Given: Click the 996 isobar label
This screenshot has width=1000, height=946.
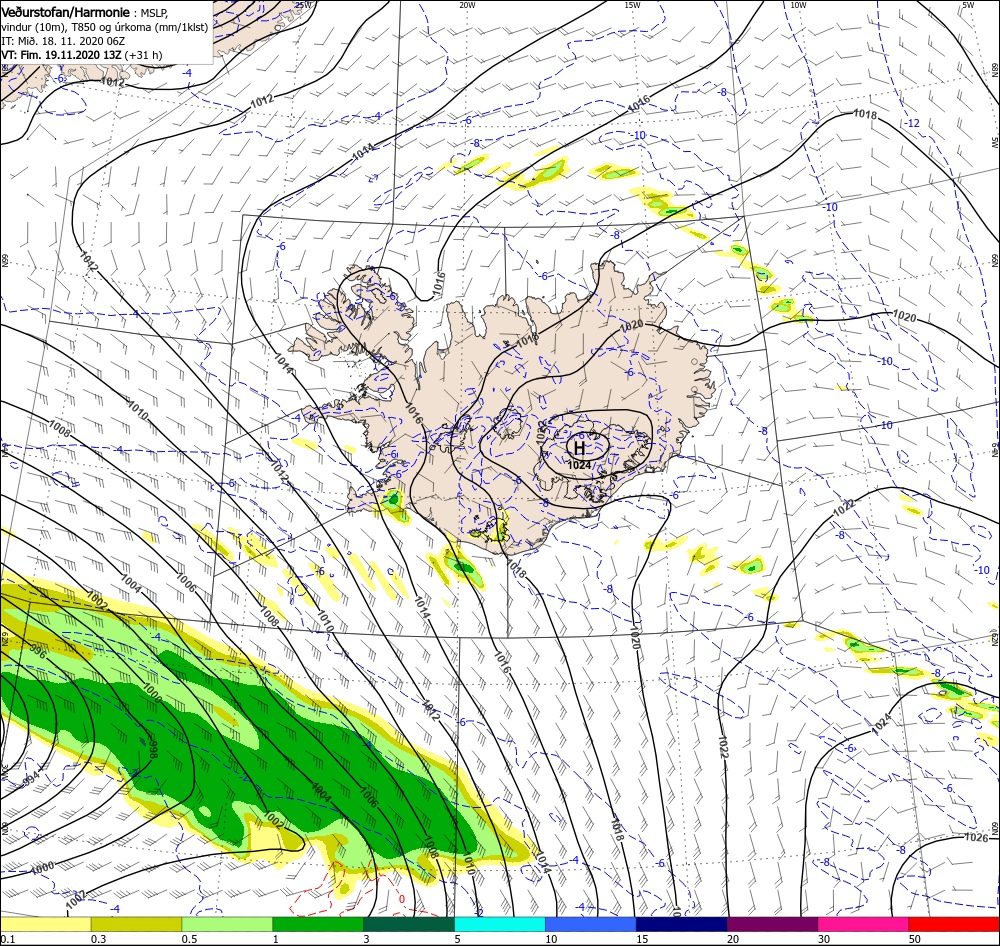Looking at the screenshot, I should 38,651.
